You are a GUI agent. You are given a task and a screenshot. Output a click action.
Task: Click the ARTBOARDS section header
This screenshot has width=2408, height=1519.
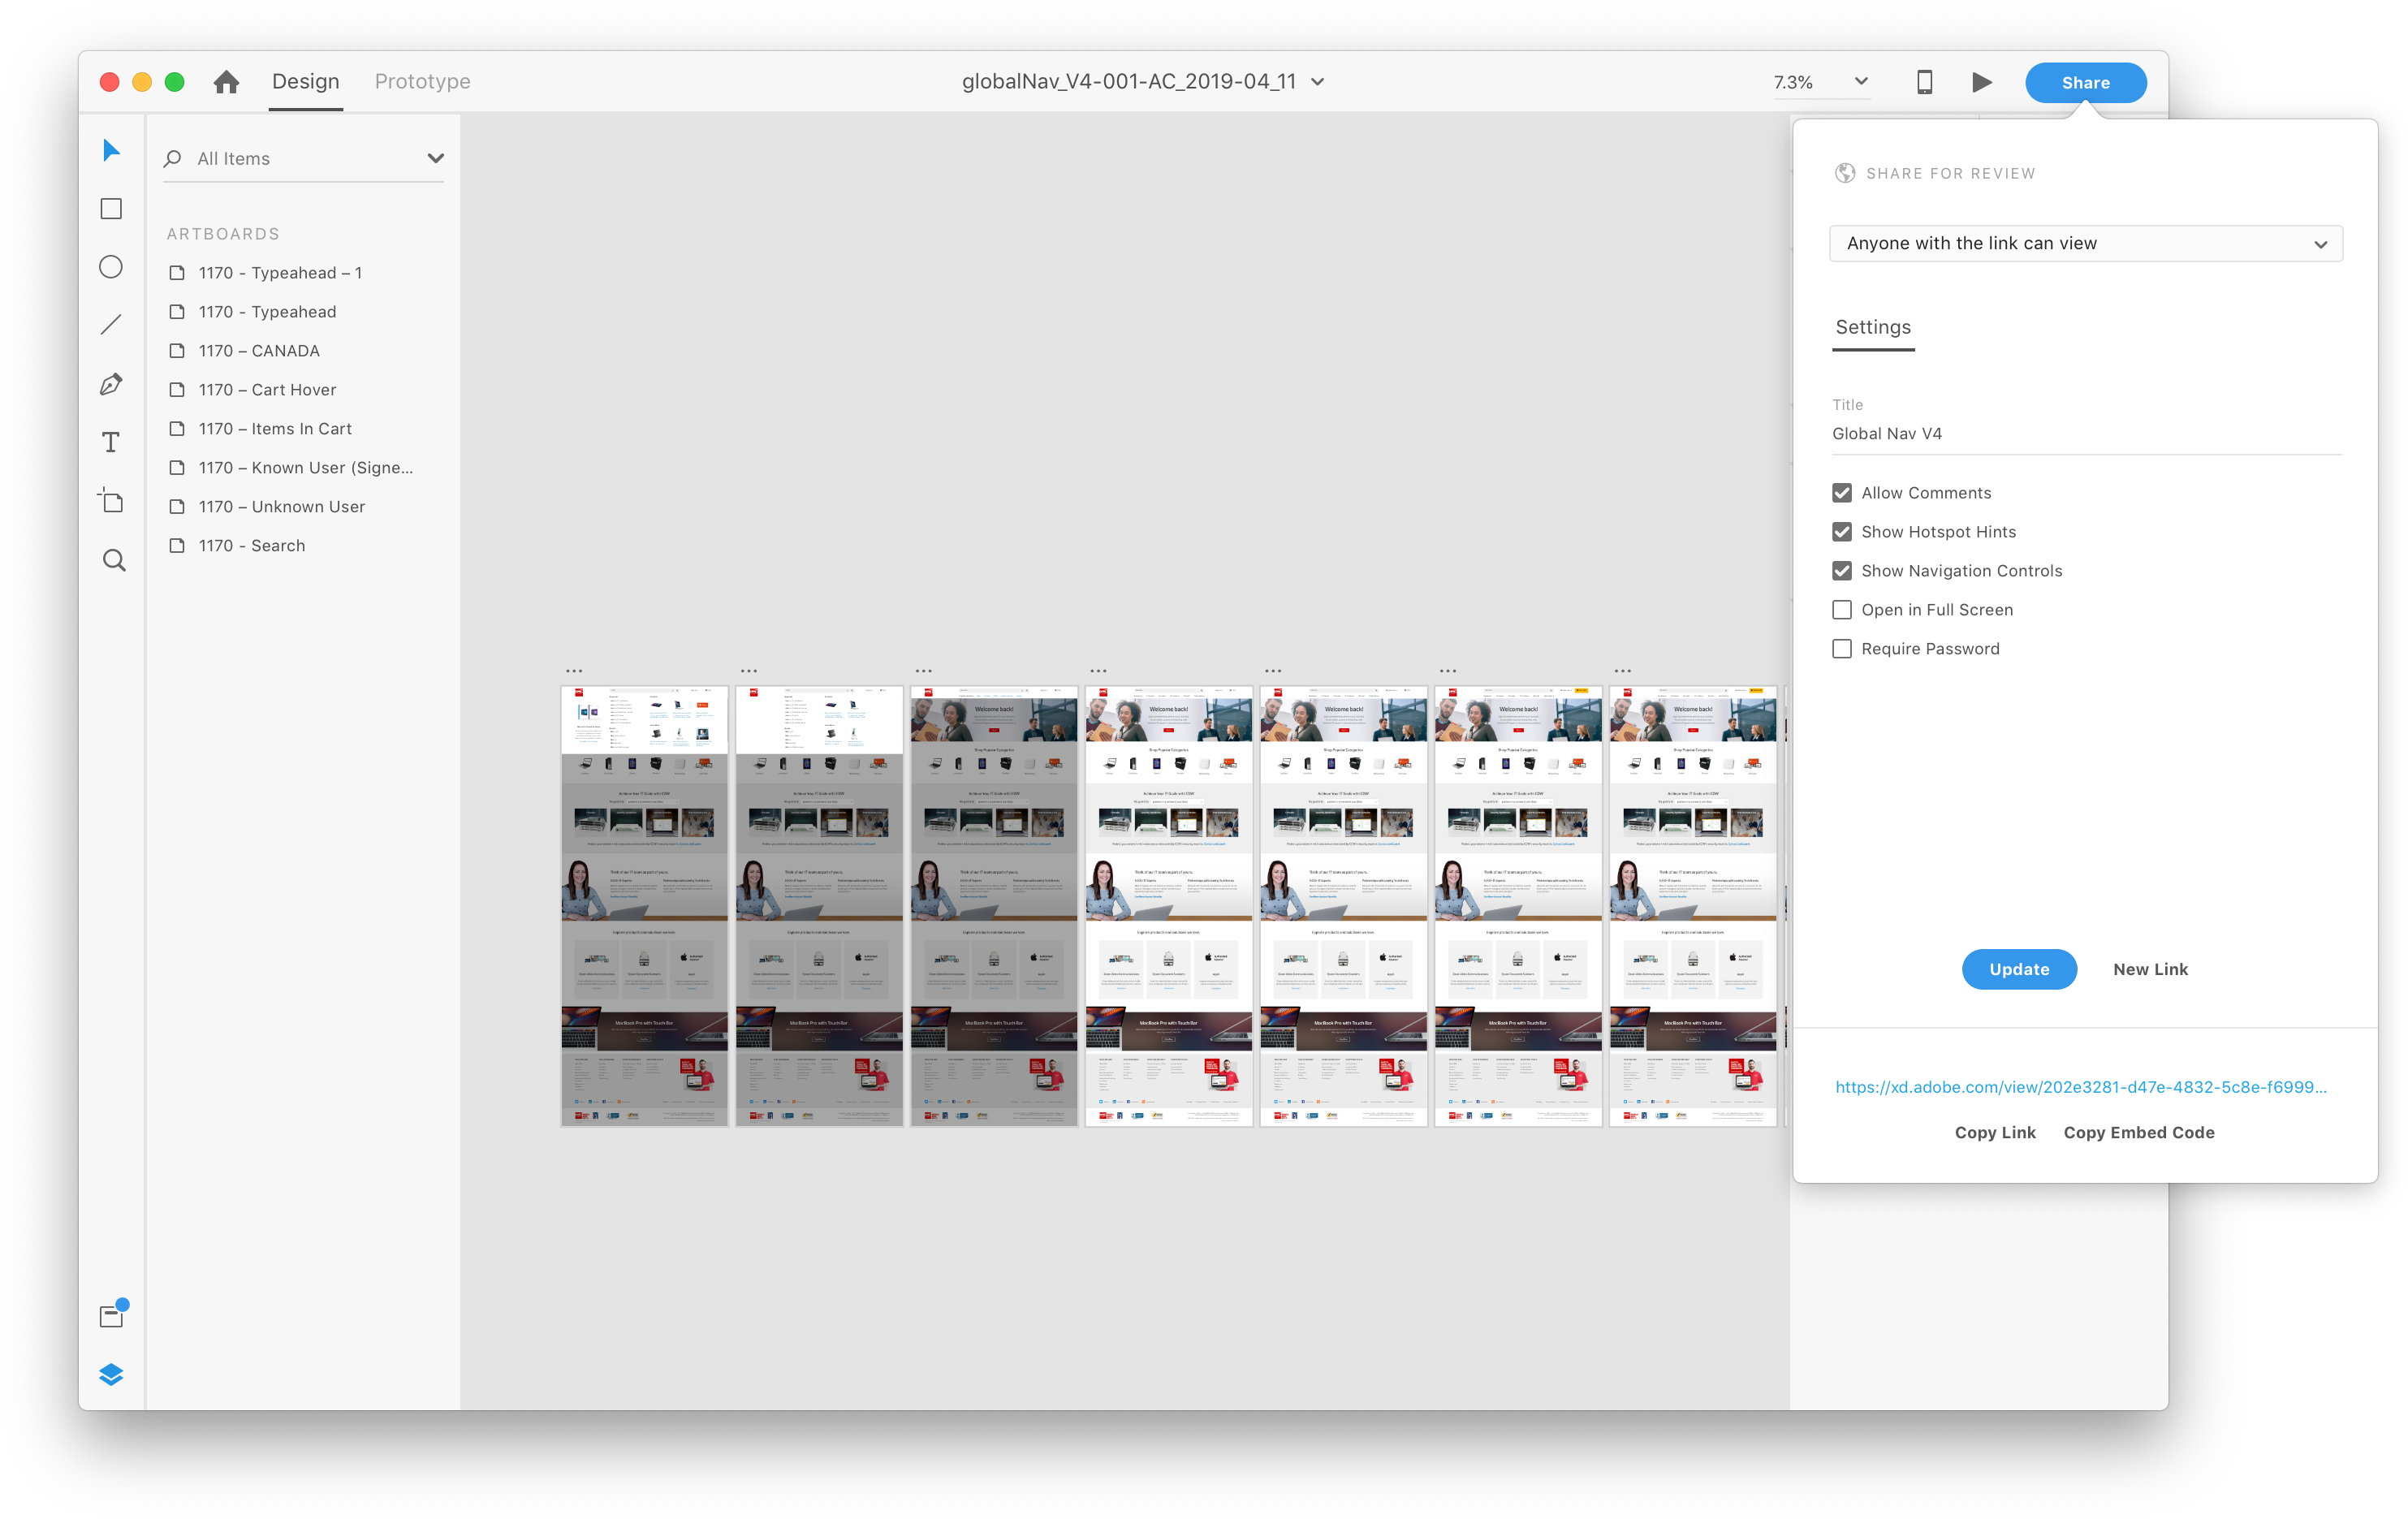(223, 234)
